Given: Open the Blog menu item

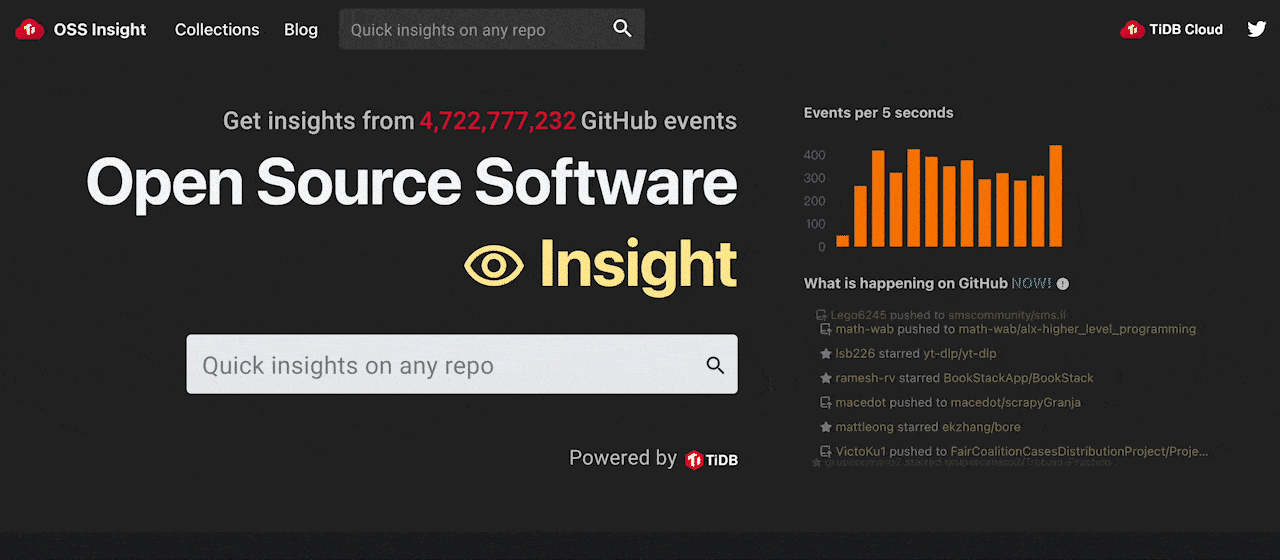Looking at the screenshot, I should 301,29.
